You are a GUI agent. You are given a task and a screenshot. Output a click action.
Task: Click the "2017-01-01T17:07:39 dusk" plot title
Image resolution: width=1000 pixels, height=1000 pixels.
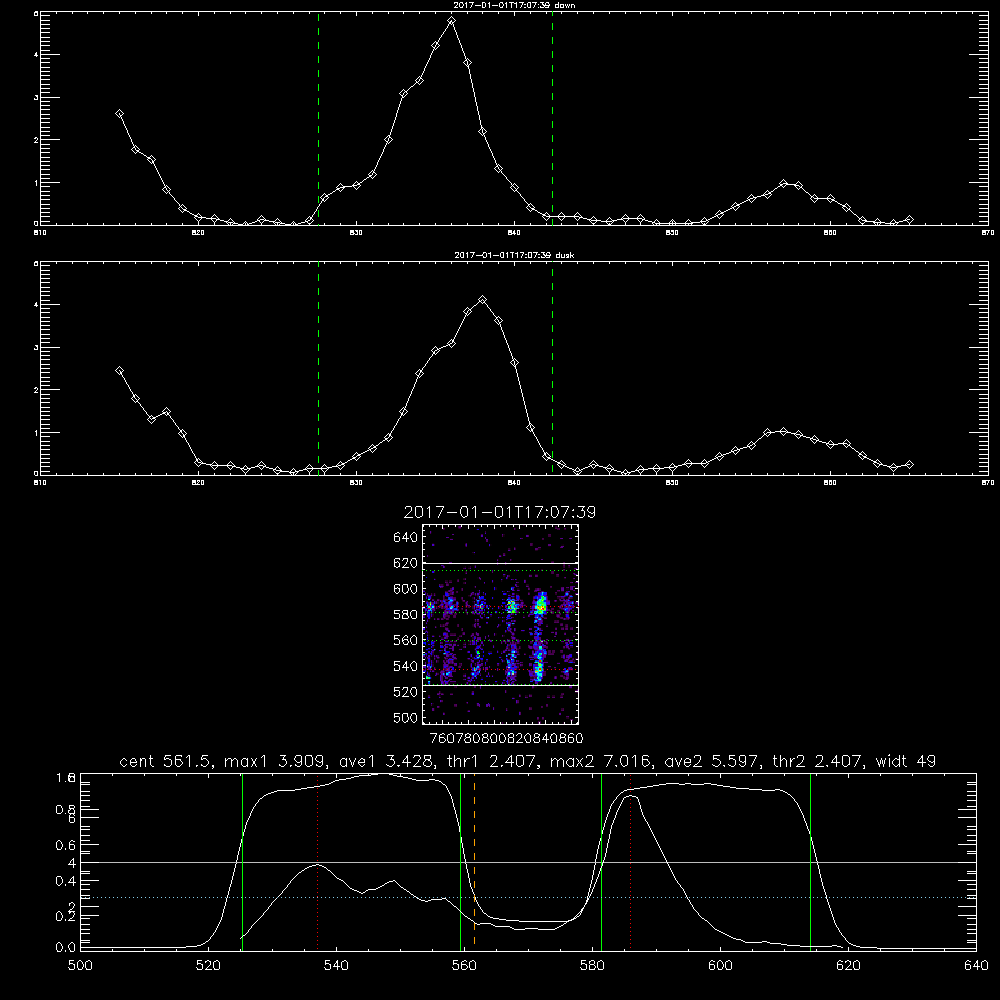coord(514,255)
